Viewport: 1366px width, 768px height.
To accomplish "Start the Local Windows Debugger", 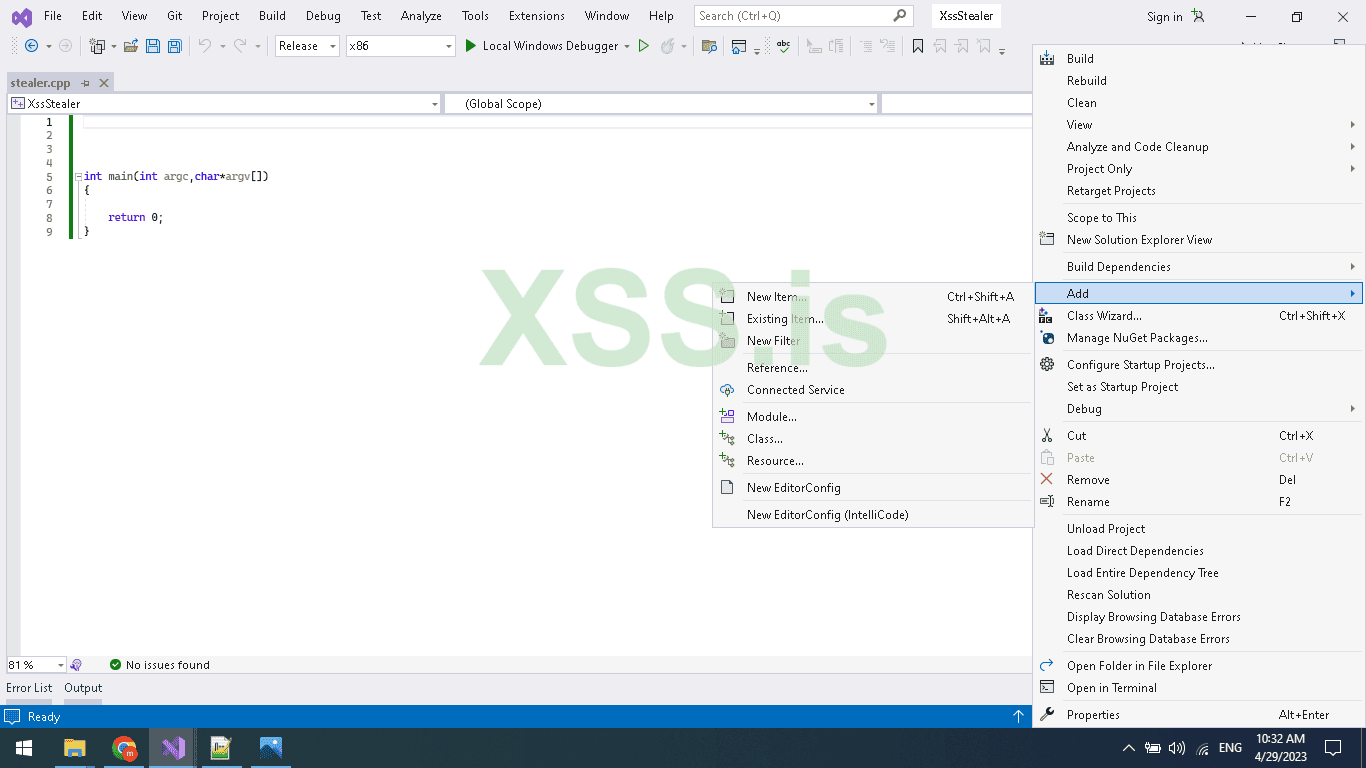I will (541, 46).
